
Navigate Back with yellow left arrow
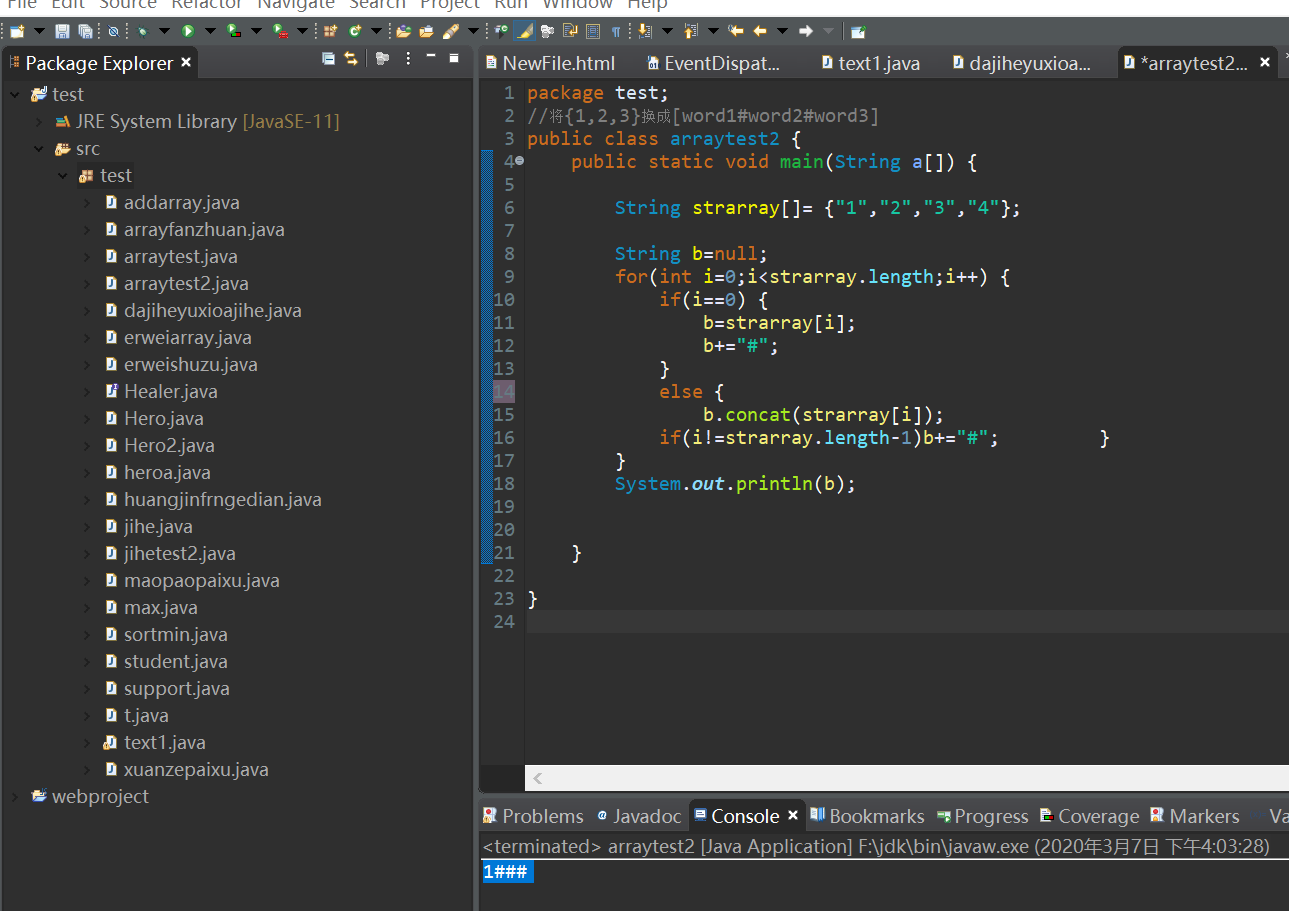[x=760, y=31]
